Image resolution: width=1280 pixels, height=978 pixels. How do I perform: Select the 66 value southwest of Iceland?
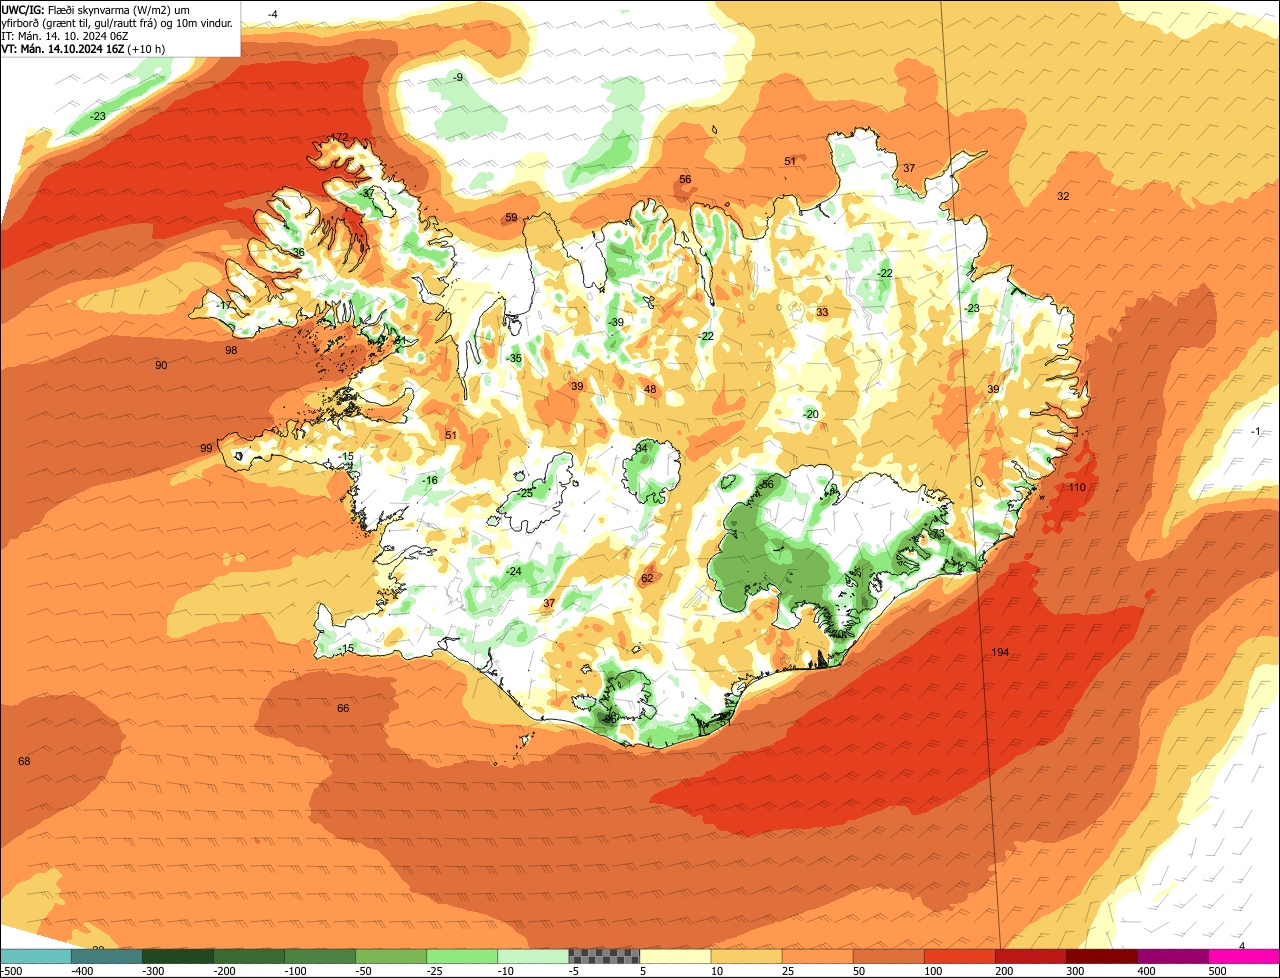click(343, 708)
